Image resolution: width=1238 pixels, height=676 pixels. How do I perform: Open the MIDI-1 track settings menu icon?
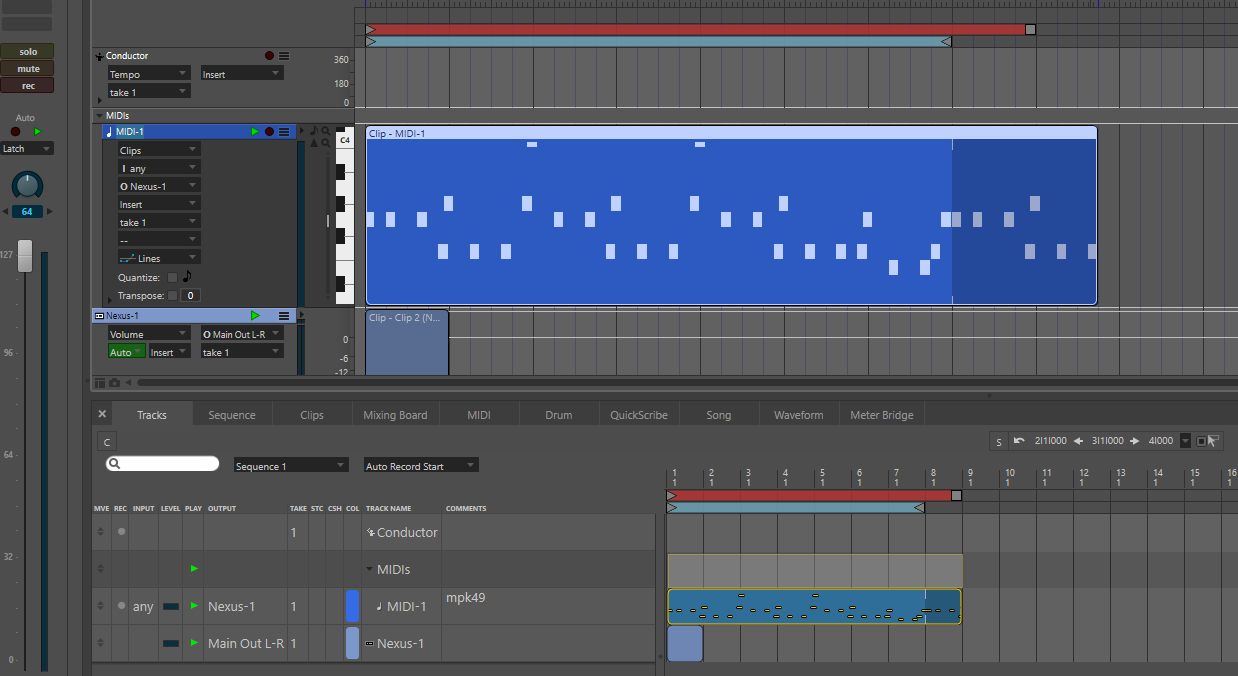coord(284,132)
